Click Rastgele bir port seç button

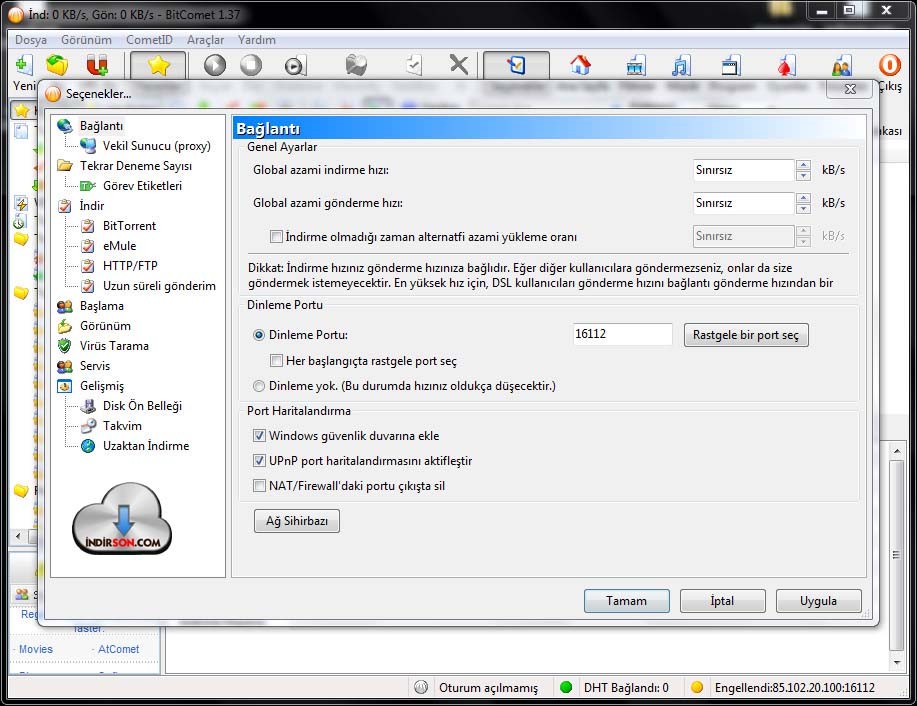tap(746, 335)
